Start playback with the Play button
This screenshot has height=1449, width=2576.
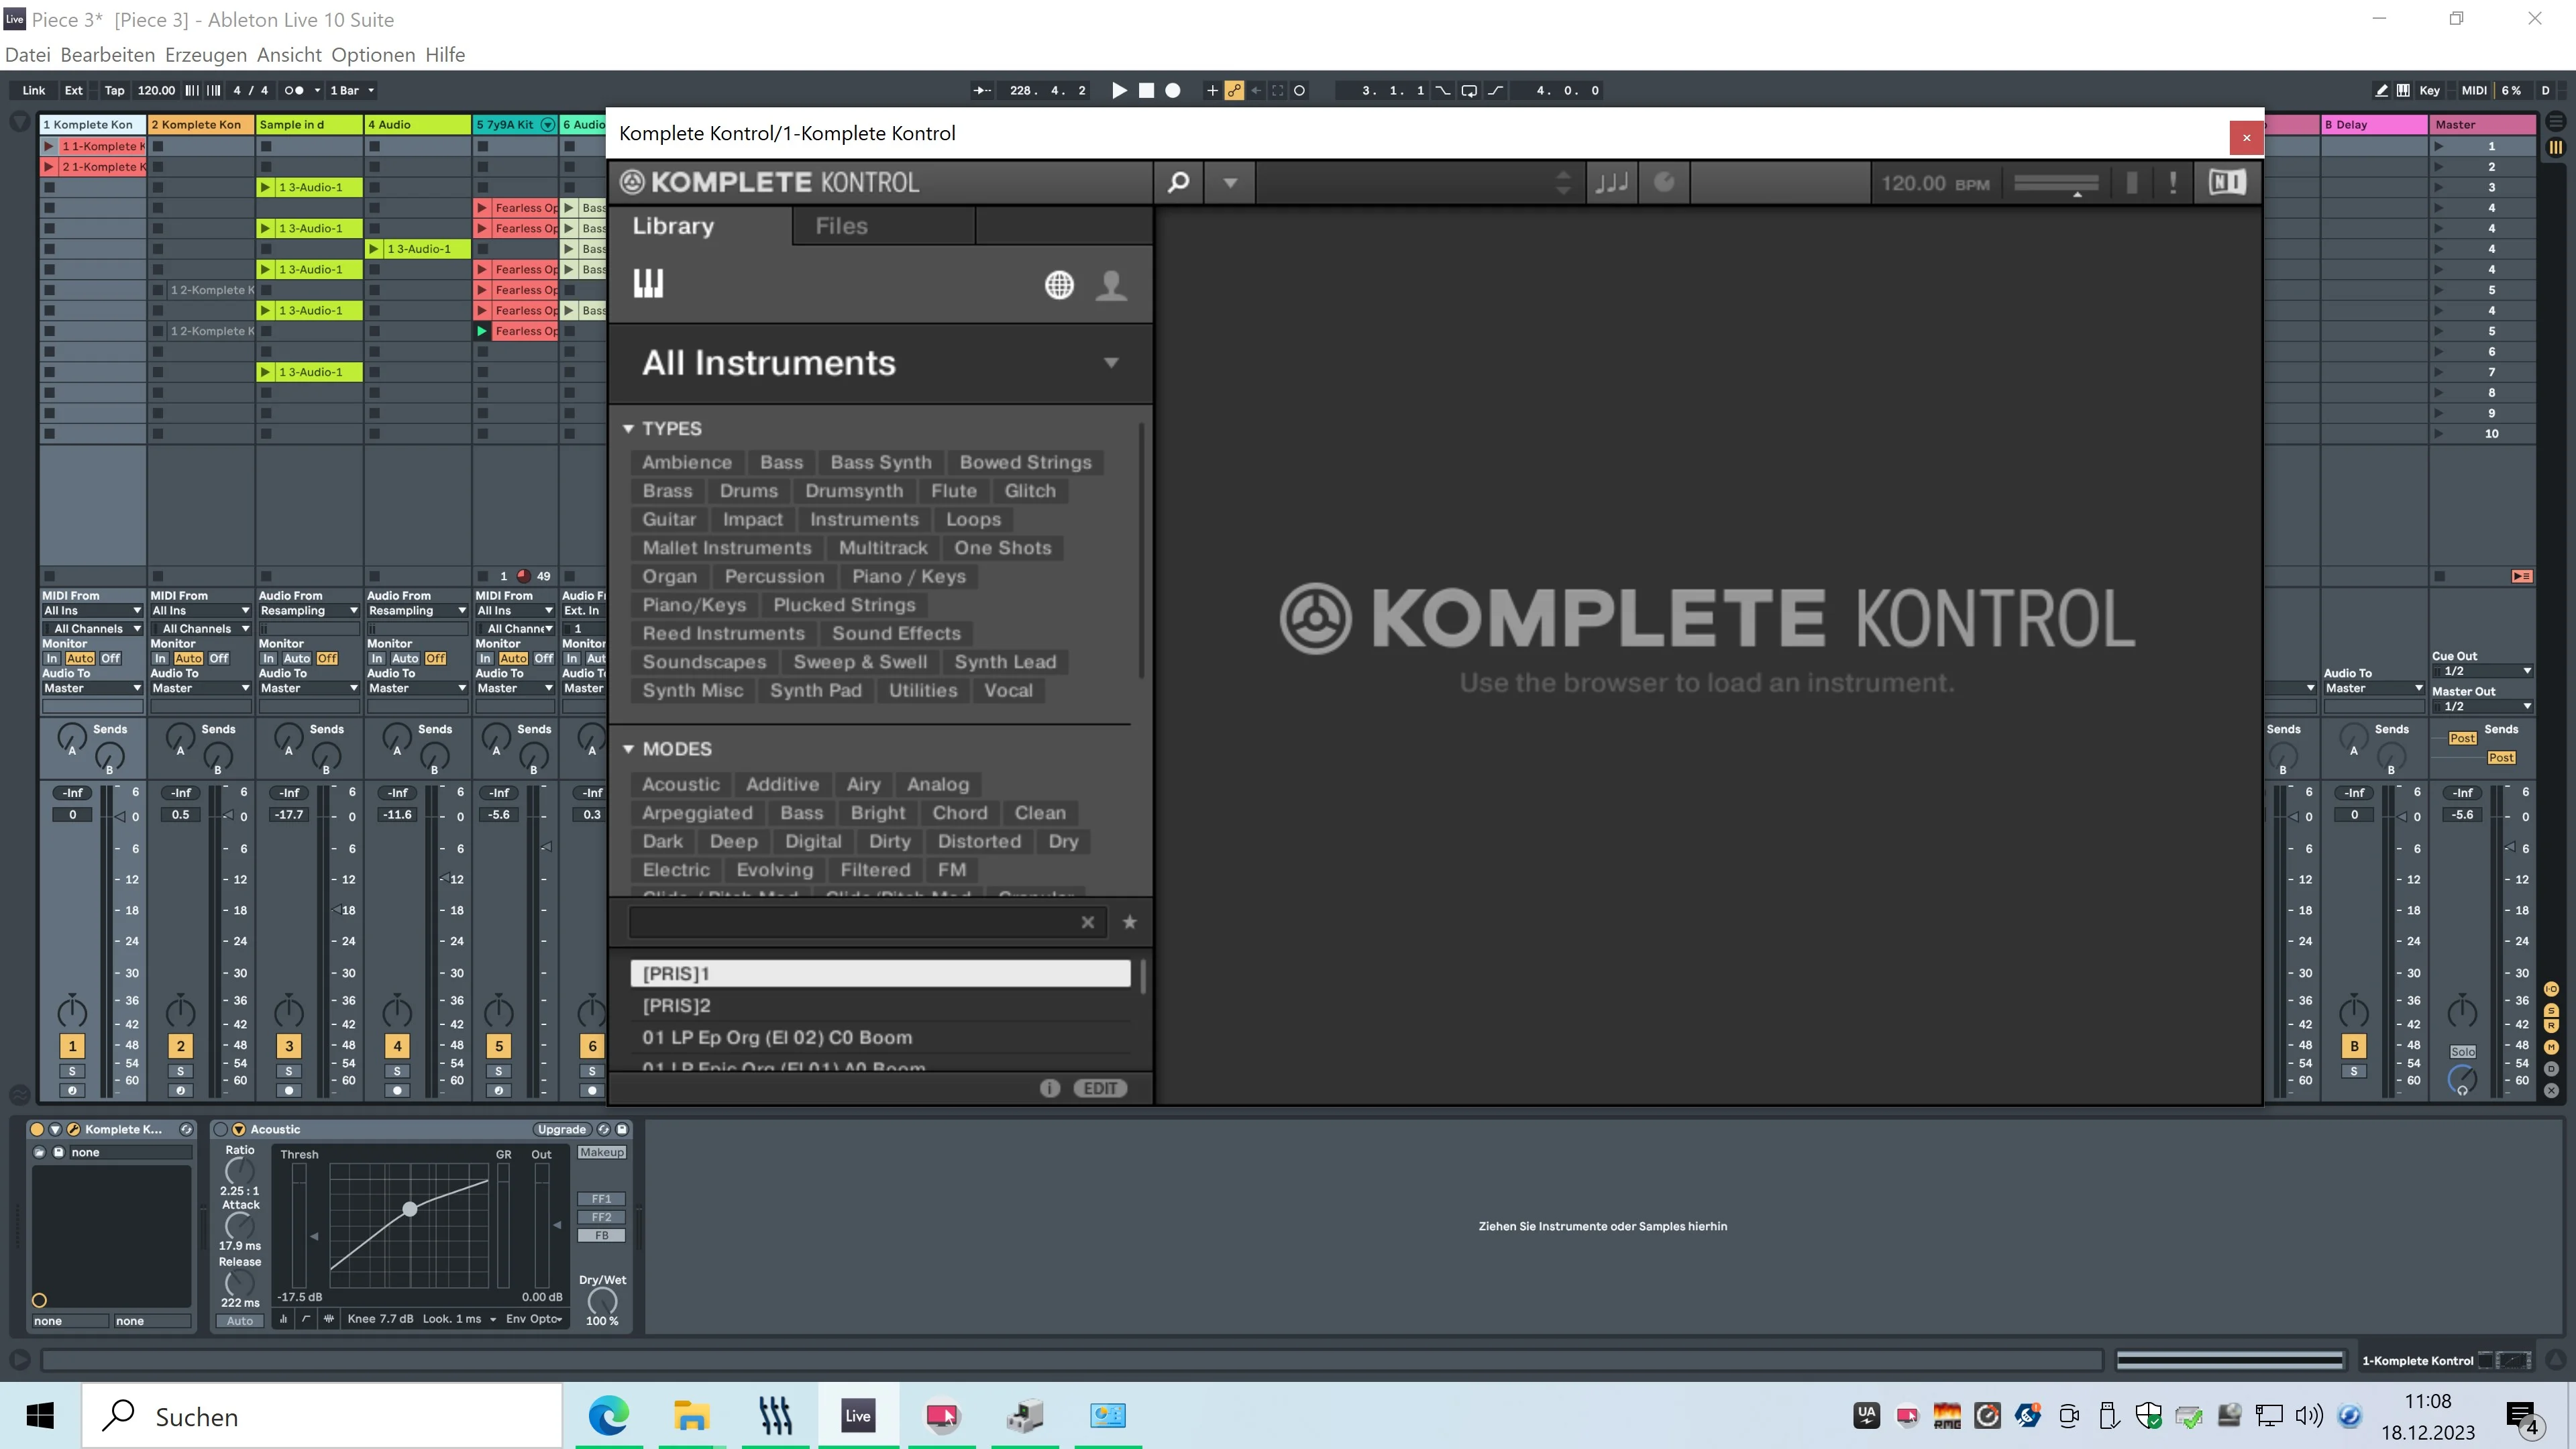1119,90
